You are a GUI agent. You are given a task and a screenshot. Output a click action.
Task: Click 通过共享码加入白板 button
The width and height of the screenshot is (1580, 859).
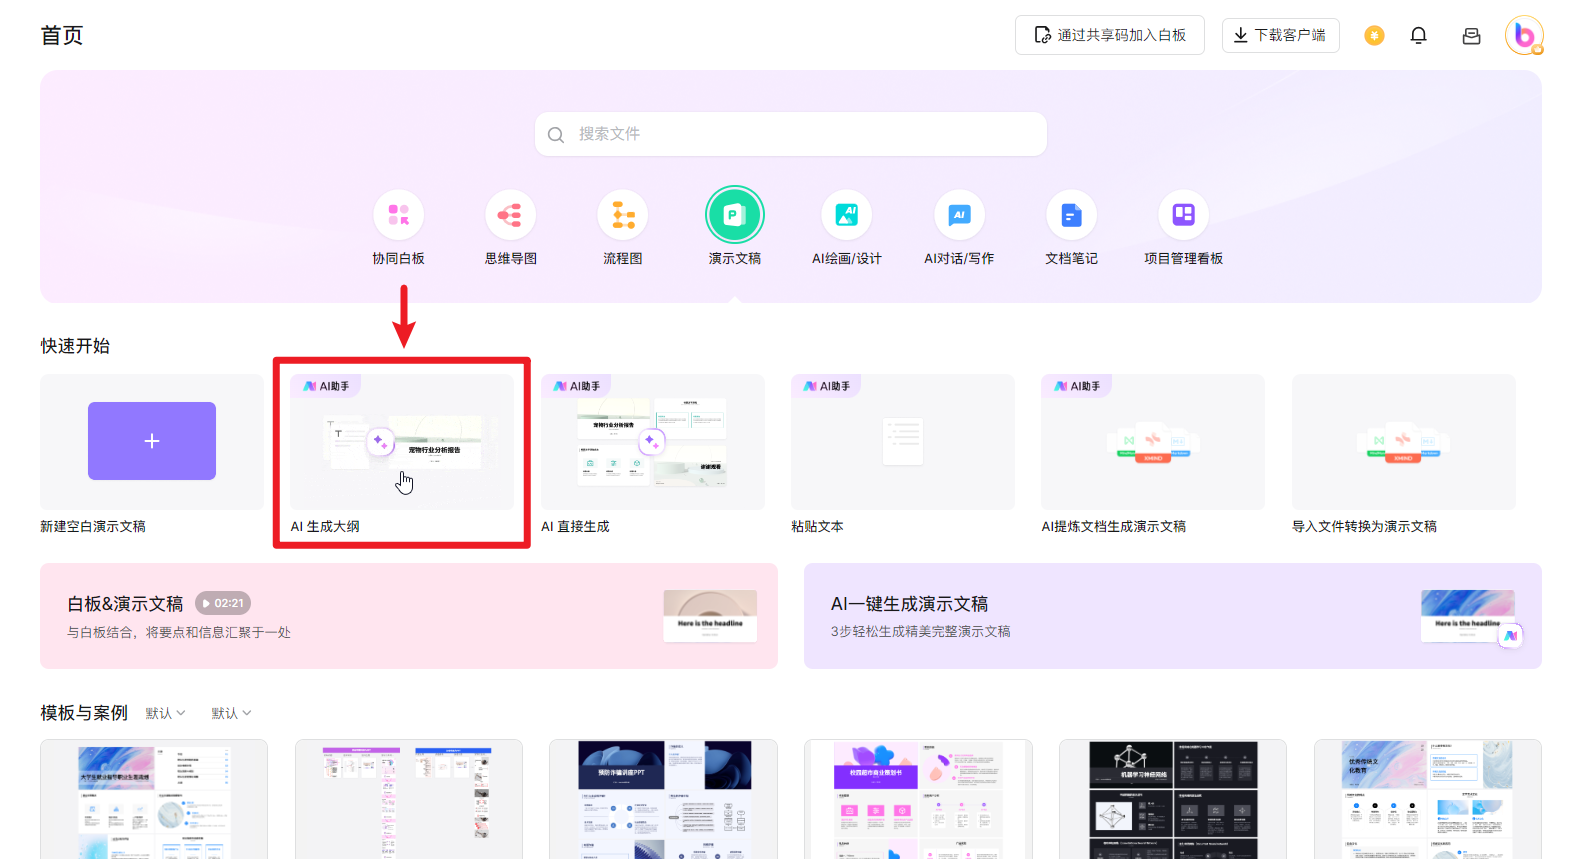pos(1110,35)
